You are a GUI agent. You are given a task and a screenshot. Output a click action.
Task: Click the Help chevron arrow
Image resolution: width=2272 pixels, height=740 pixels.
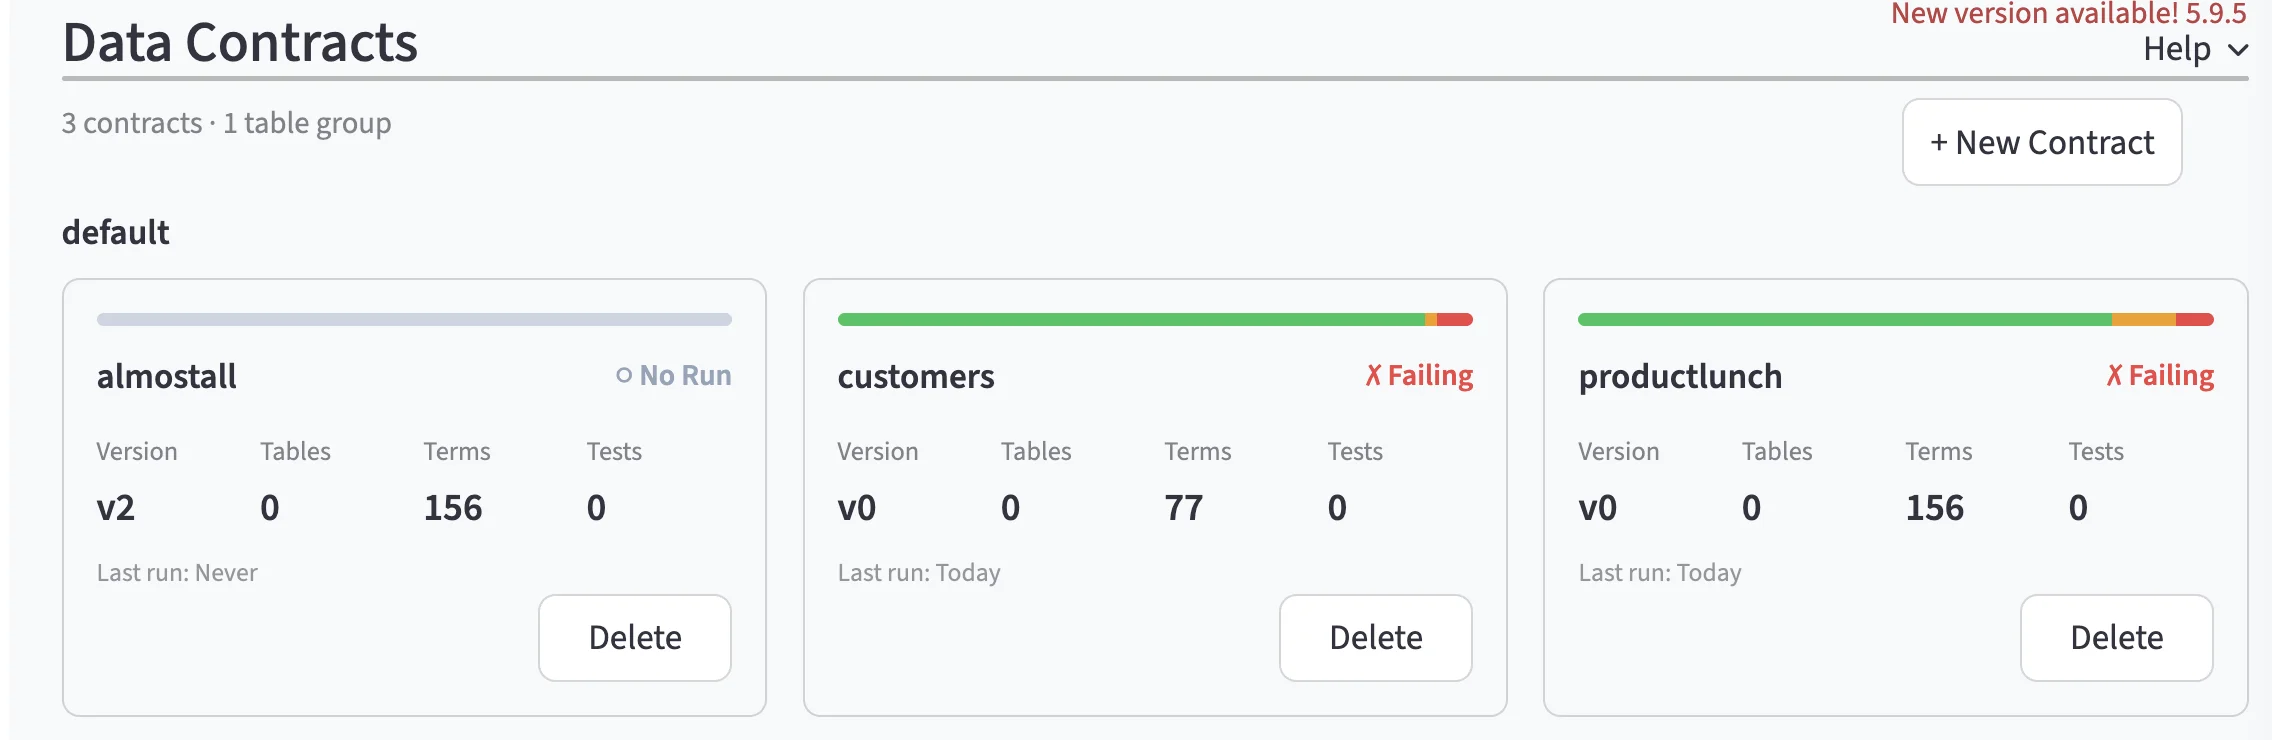(2238, 50)
